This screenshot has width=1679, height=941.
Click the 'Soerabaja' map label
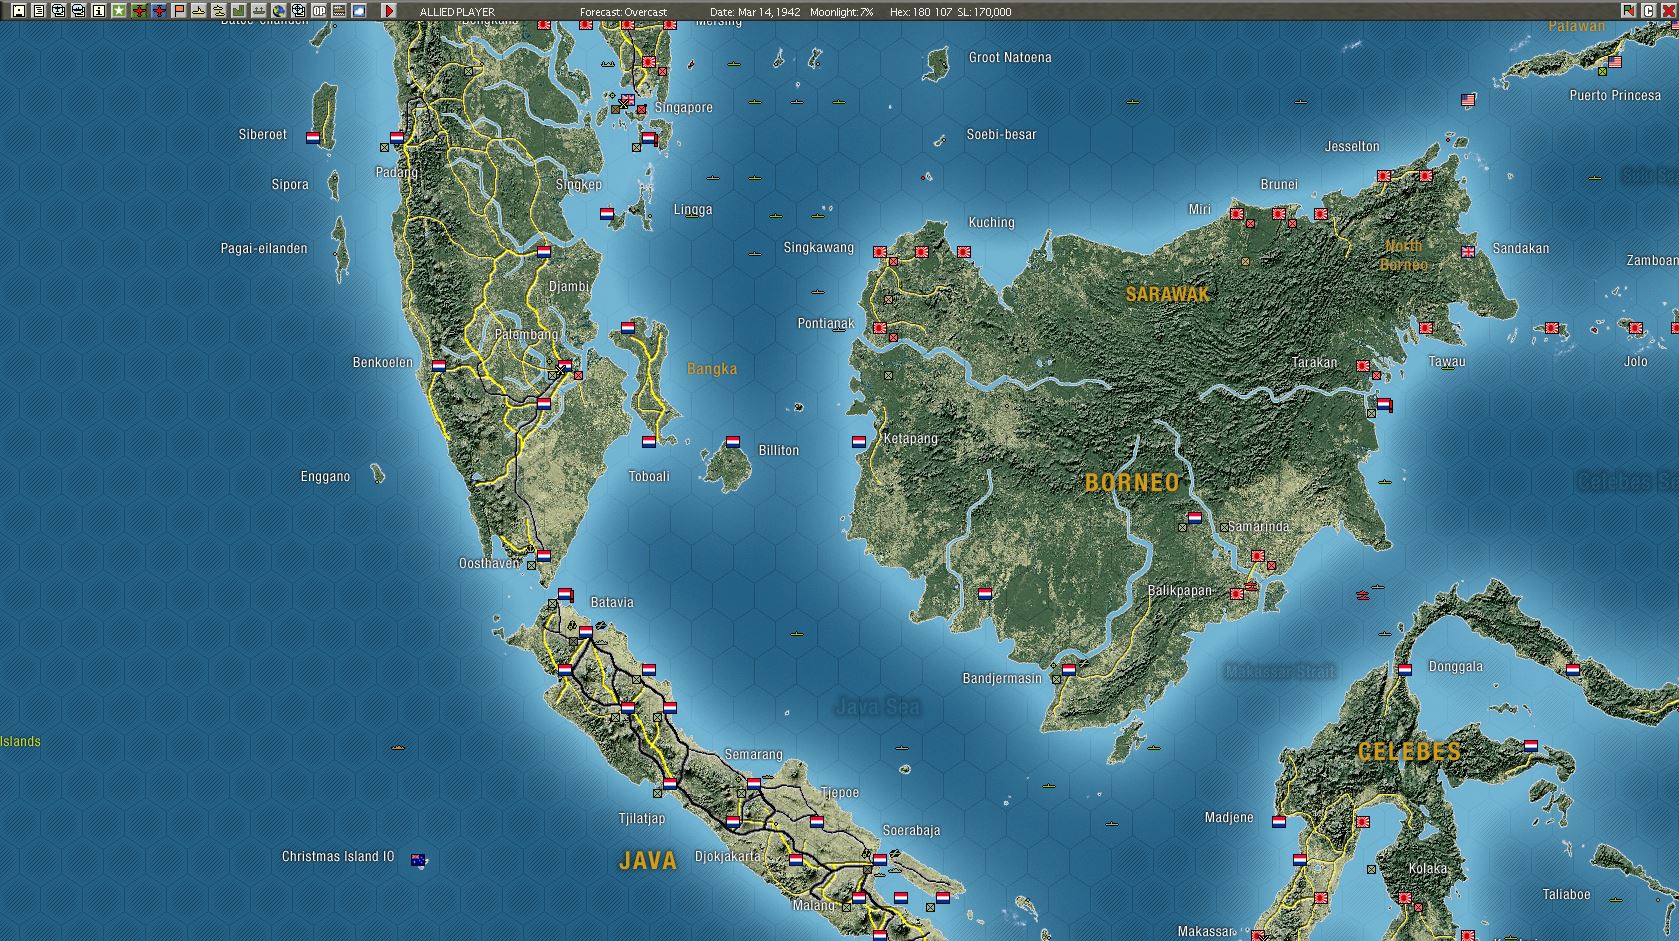(911, 830)
